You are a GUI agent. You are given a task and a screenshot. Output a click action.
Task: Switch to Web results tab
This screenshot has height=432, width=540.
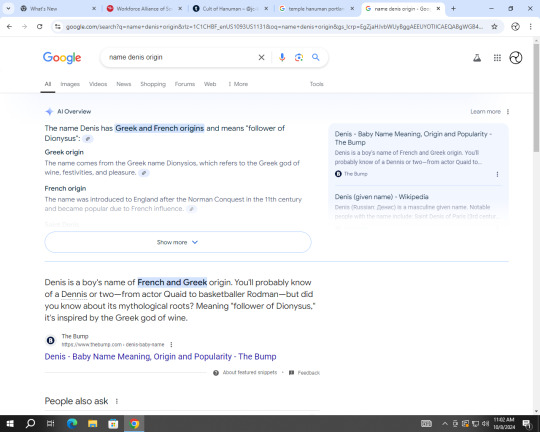coord(210,84)
